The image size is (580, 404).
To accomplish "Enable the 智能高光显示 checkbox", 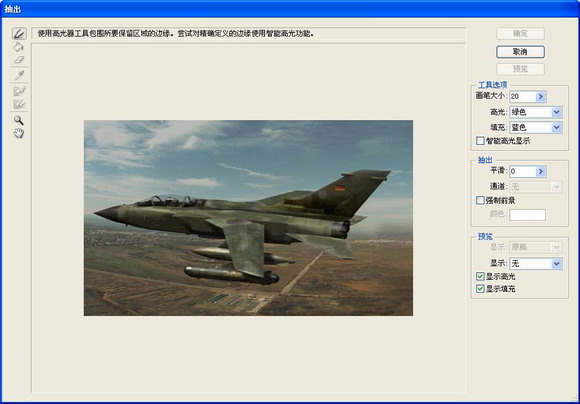I will [x=480, y=141].
